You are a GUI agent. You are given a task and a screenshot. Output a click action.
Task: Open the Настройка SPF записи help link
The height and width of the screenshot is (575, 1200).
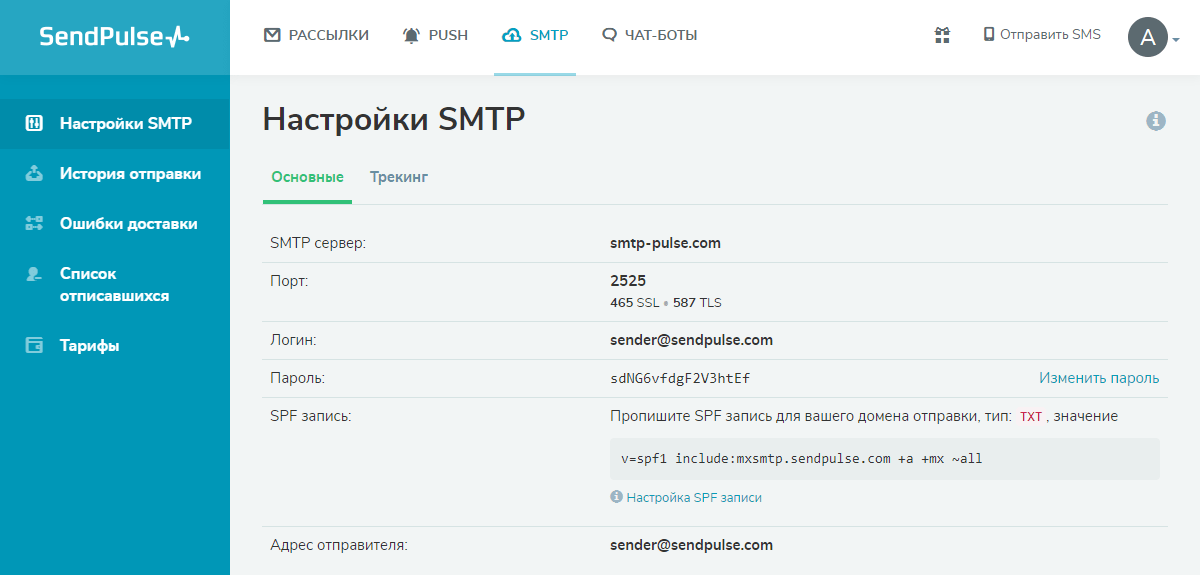tap(694, 497)
